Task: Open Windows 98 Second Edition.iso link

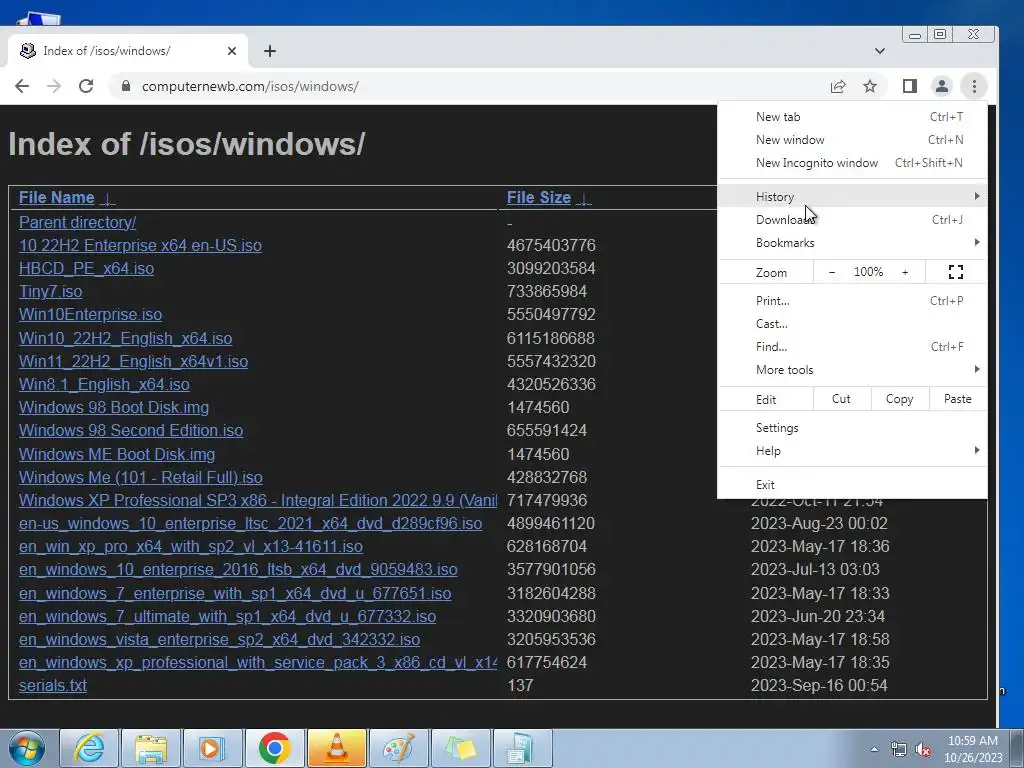Action: pyautogui.click(x=131, y=430)
